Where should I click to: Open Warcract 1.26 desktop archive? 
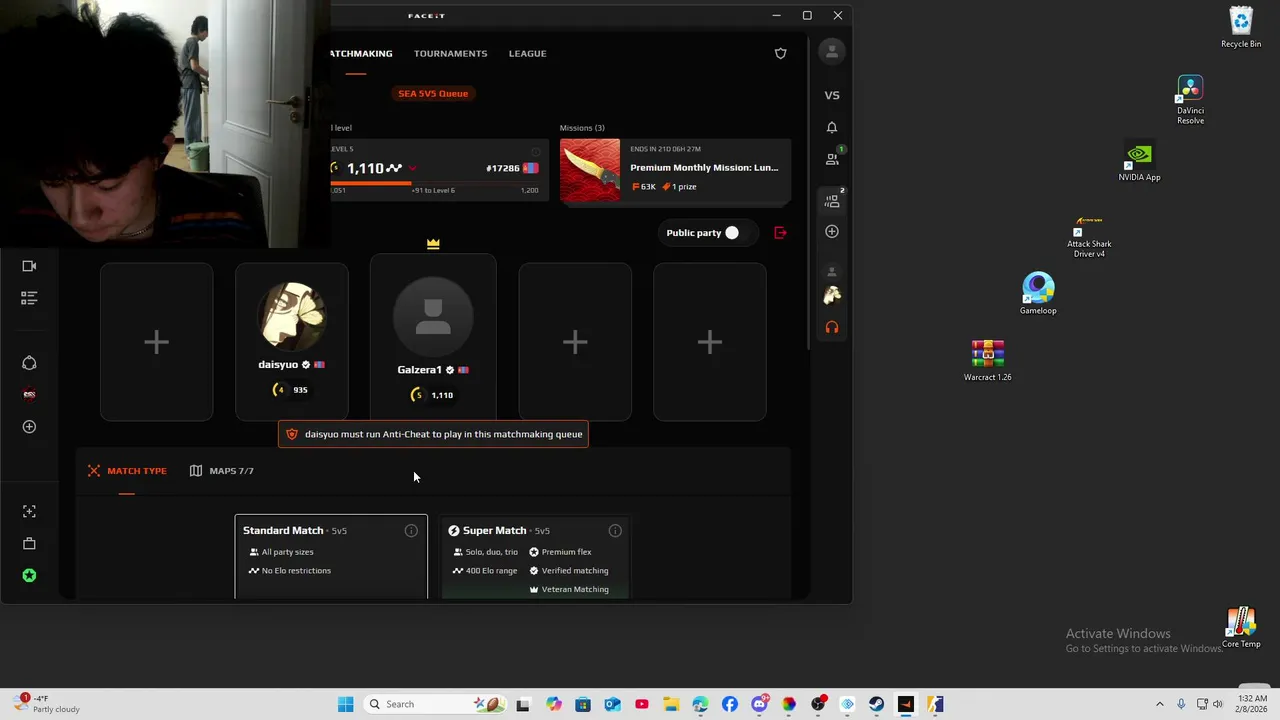click(987, 361)
